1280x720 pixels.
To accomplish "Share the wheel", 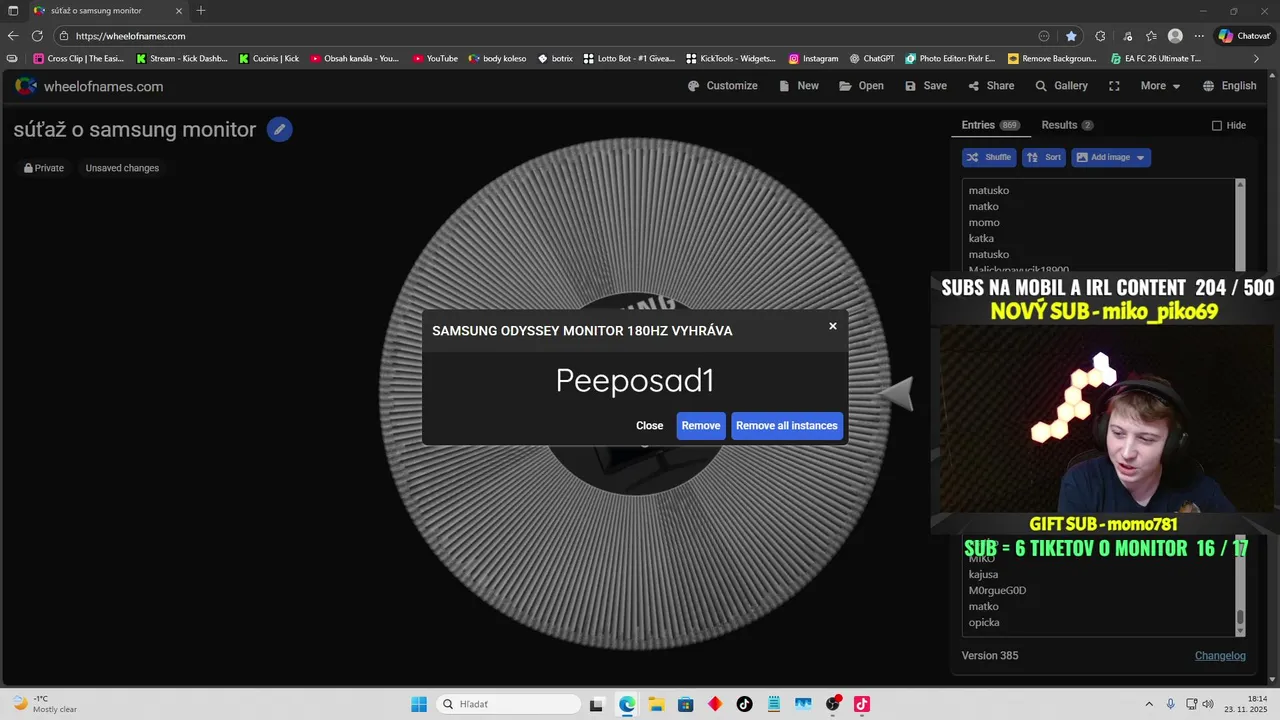I will coord(991,86).
